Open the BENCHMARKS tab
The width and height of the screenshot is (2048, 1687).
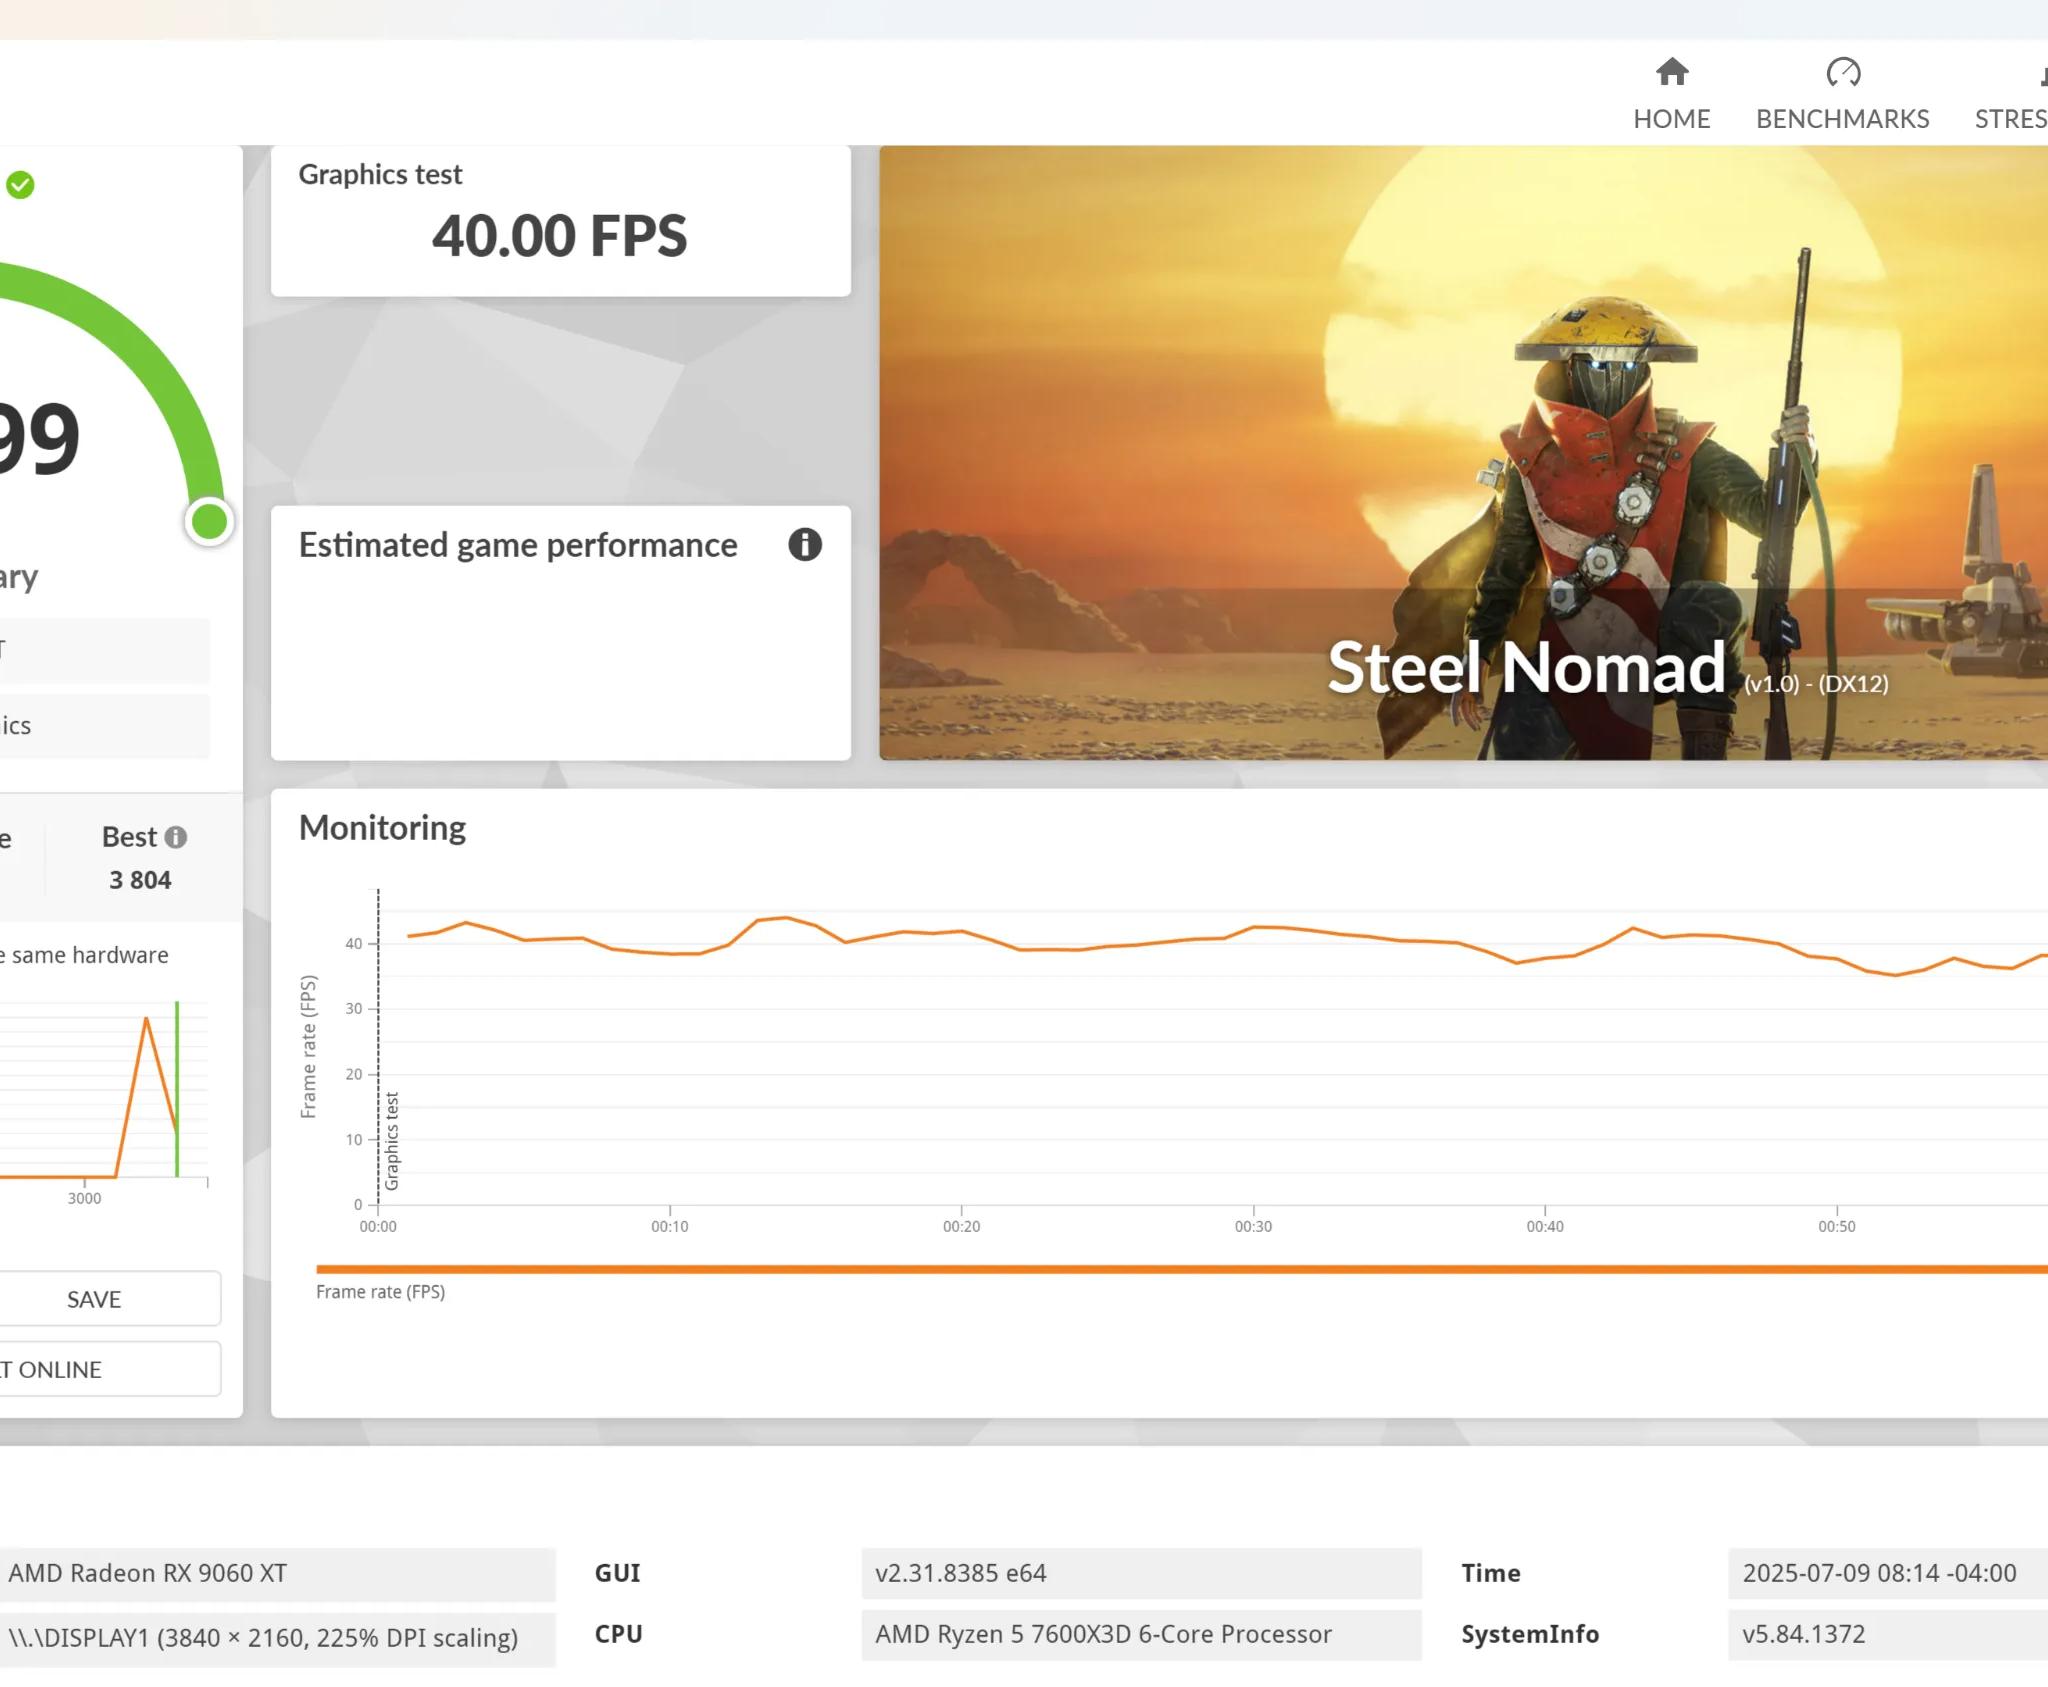[x=1842, y=96]
